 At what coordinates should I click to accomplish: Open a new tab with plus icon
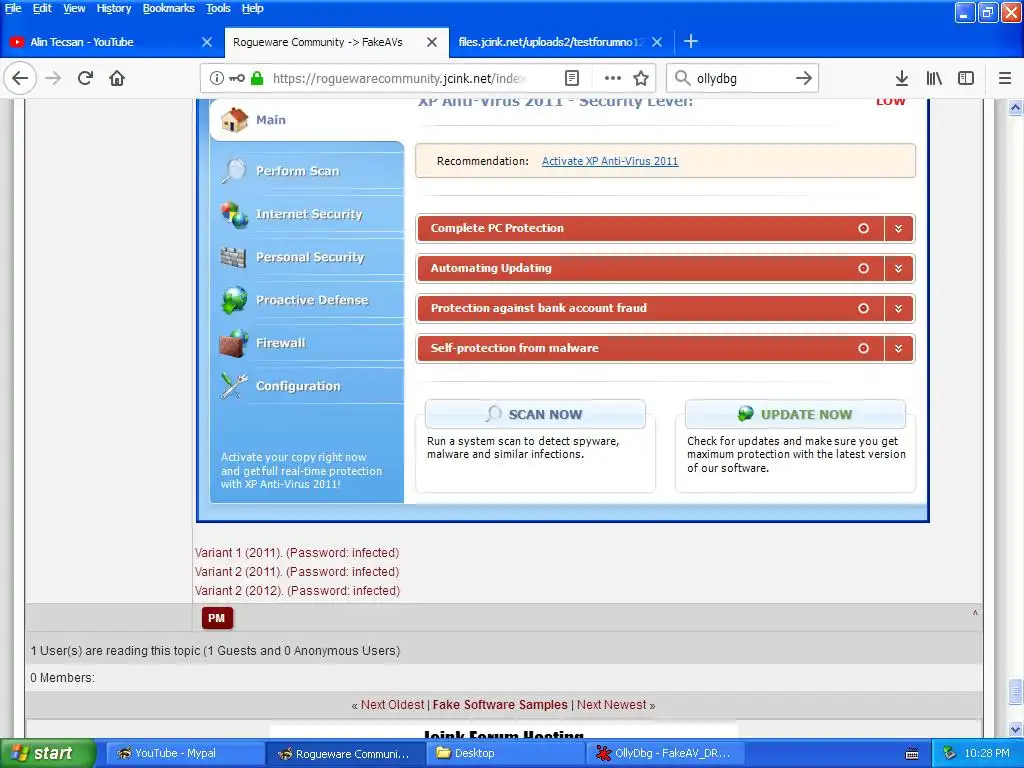(x=691, y=42)
